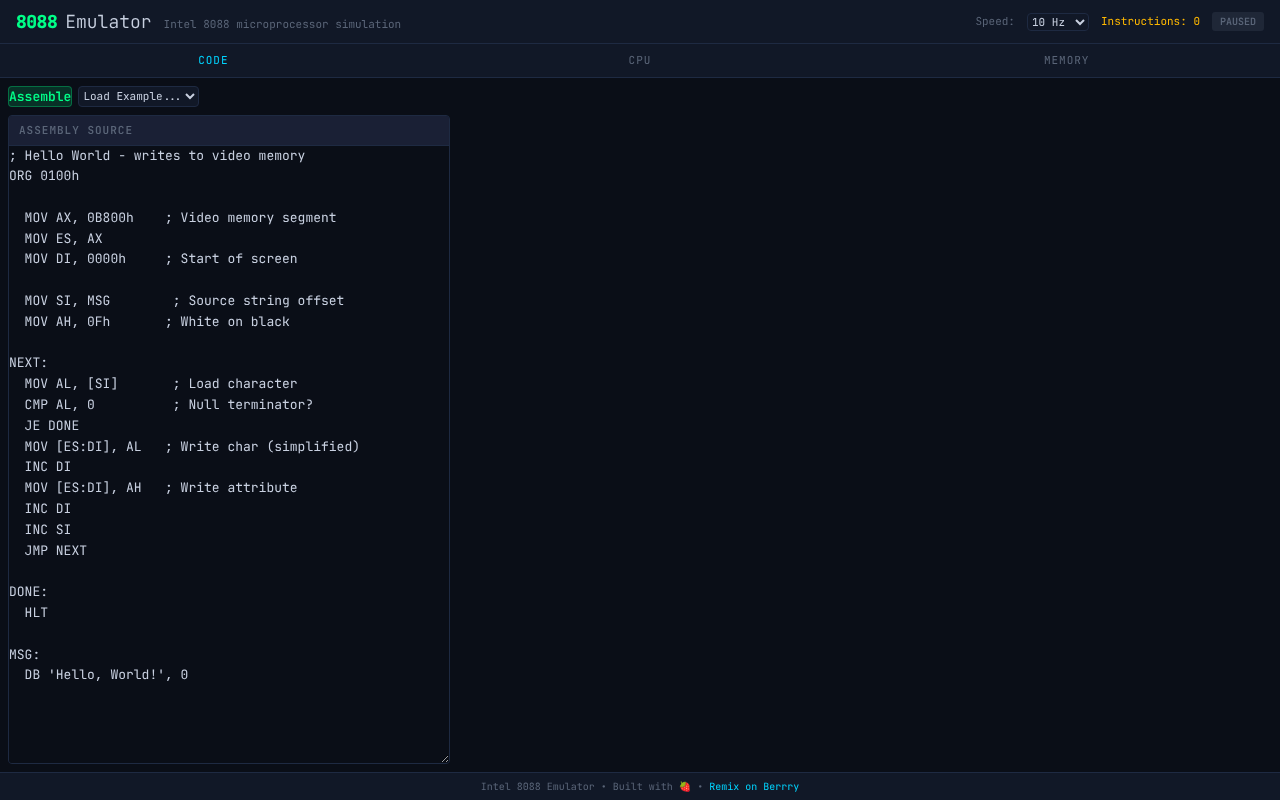Switch to the CPU tab
Image resolution: width=1280 pixels, height=800 pixels.
click(x=640, y=61)
